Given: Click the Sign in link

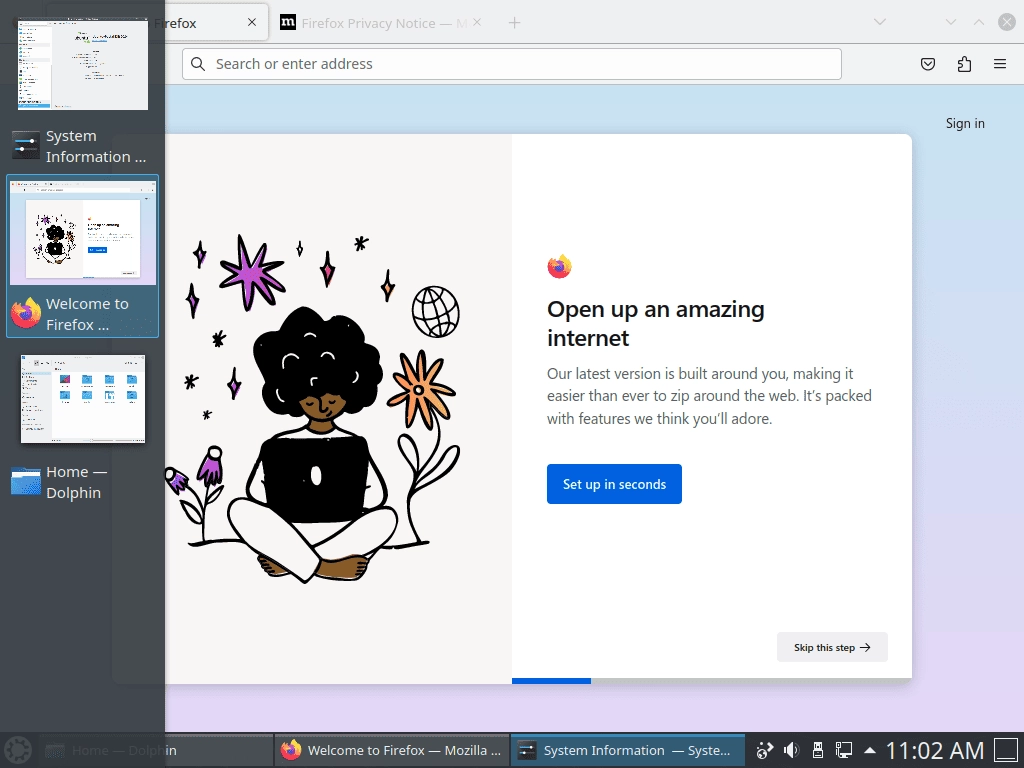Looking at the screenshot, I should click(x=965, y=123).
